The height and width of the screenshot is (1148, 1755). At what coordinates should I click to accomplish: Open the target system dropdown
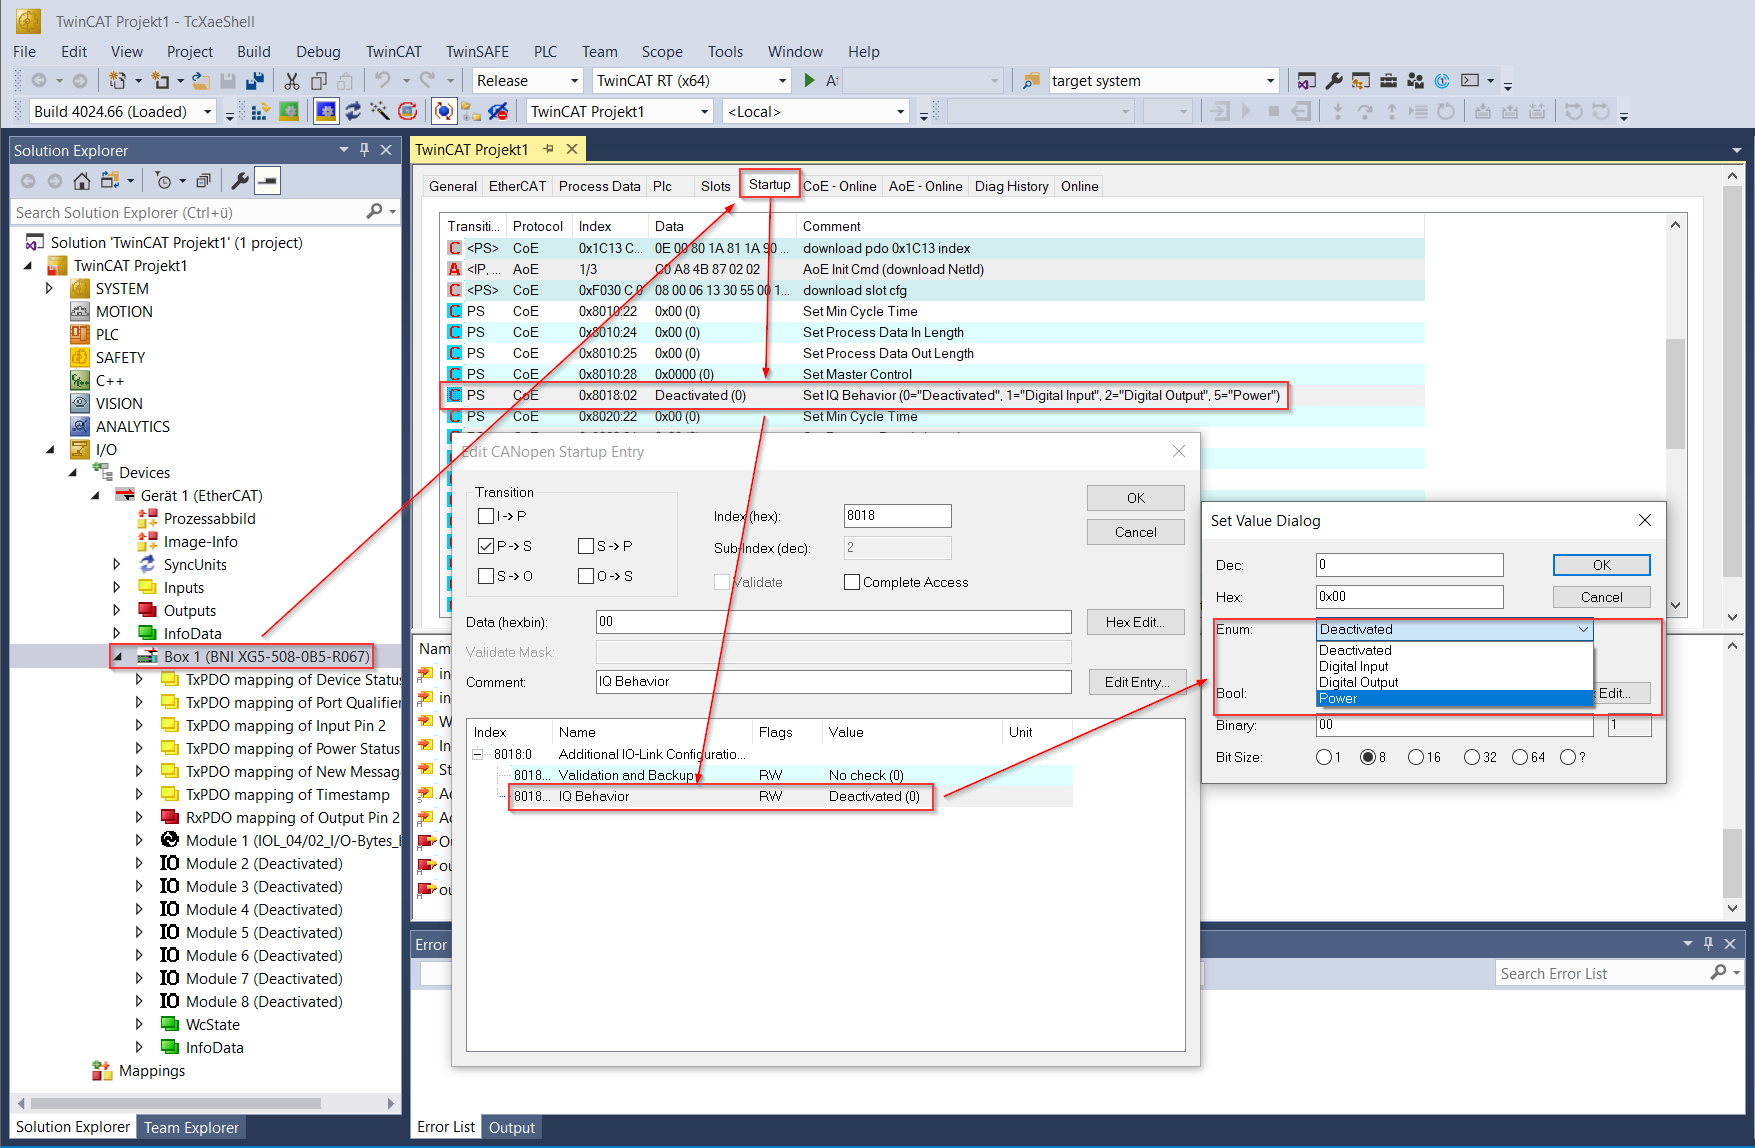(1270, 81)
